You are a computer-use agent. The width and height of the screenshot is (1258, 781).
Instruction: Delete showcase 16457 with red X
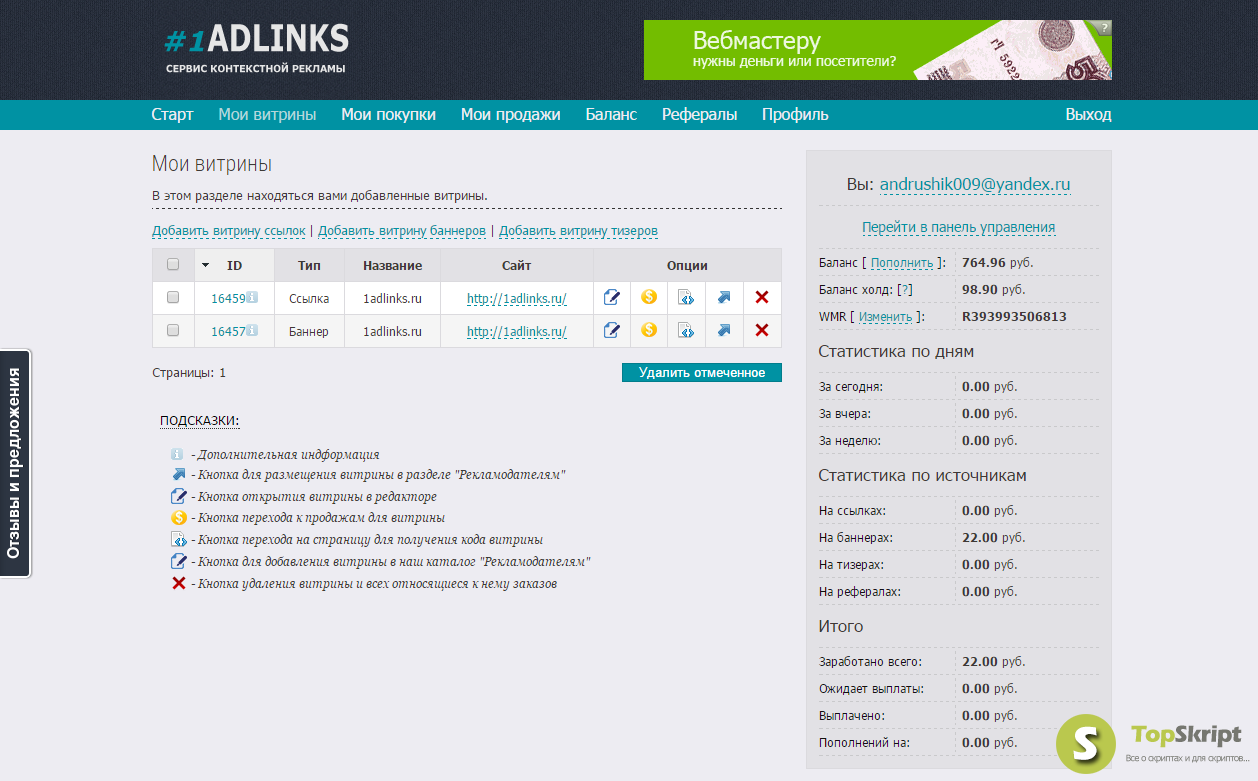pyautogui.click(x=762, y=330)
